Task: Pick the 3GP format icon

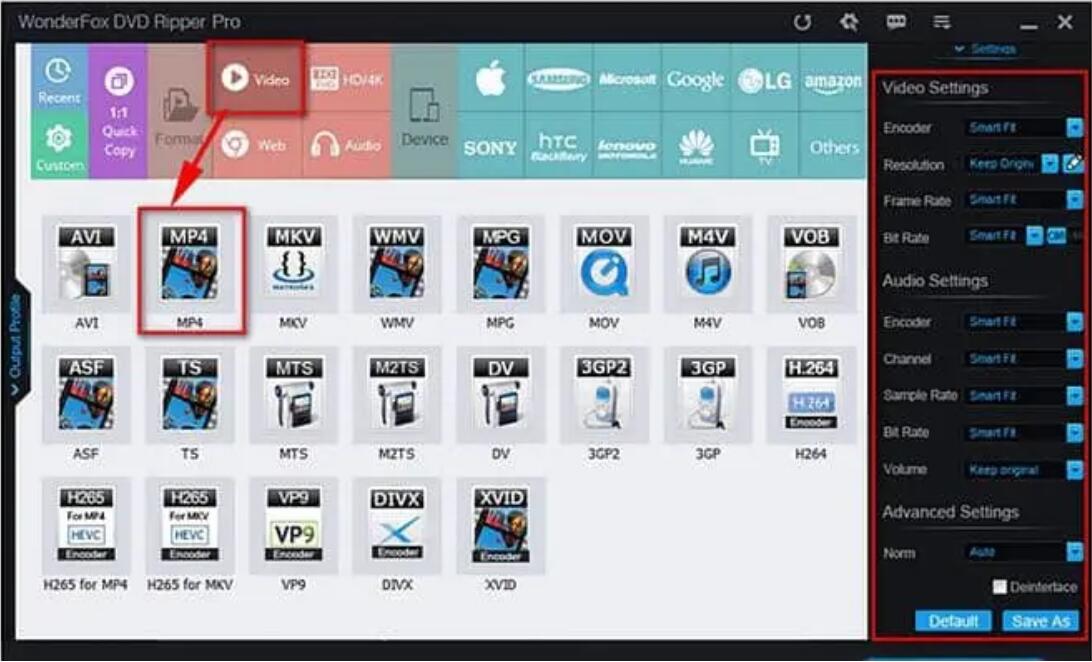Action: tap(708, 395)
